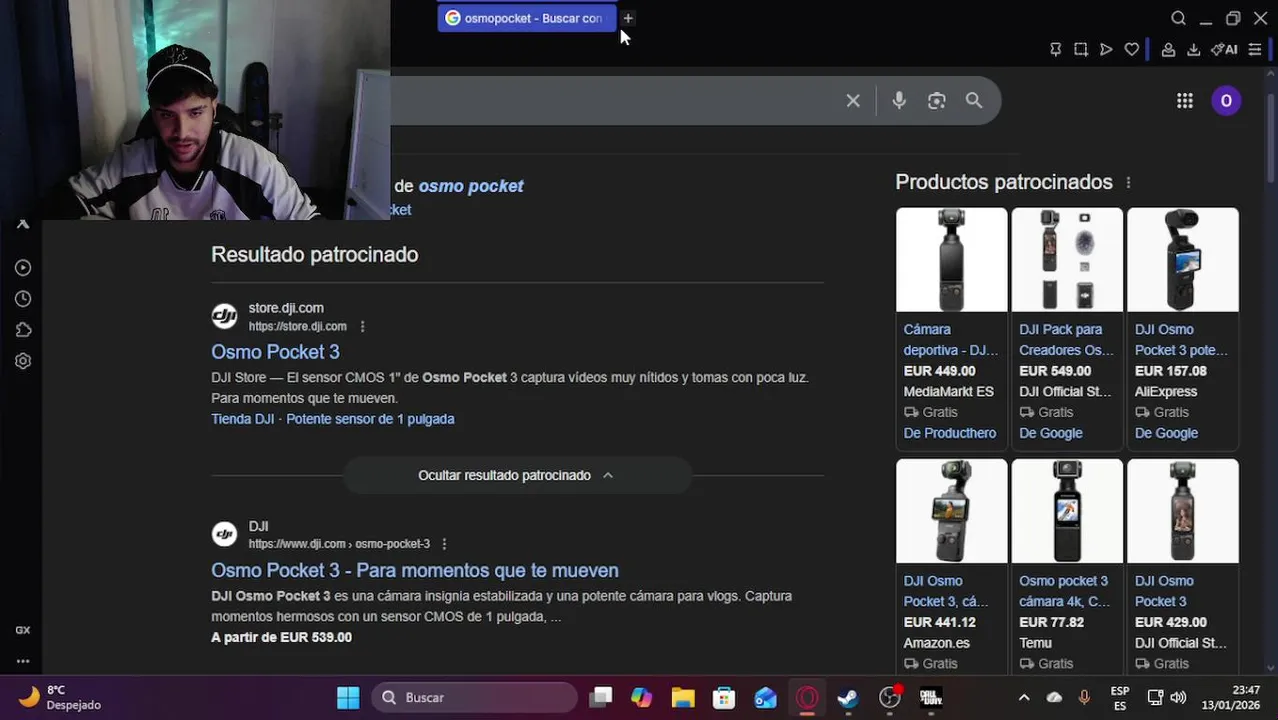Screen dimensions: 1278x720
Task: Open Call of Duty from the taskbar
Action: pyautogui.click(x=931, y=697)
